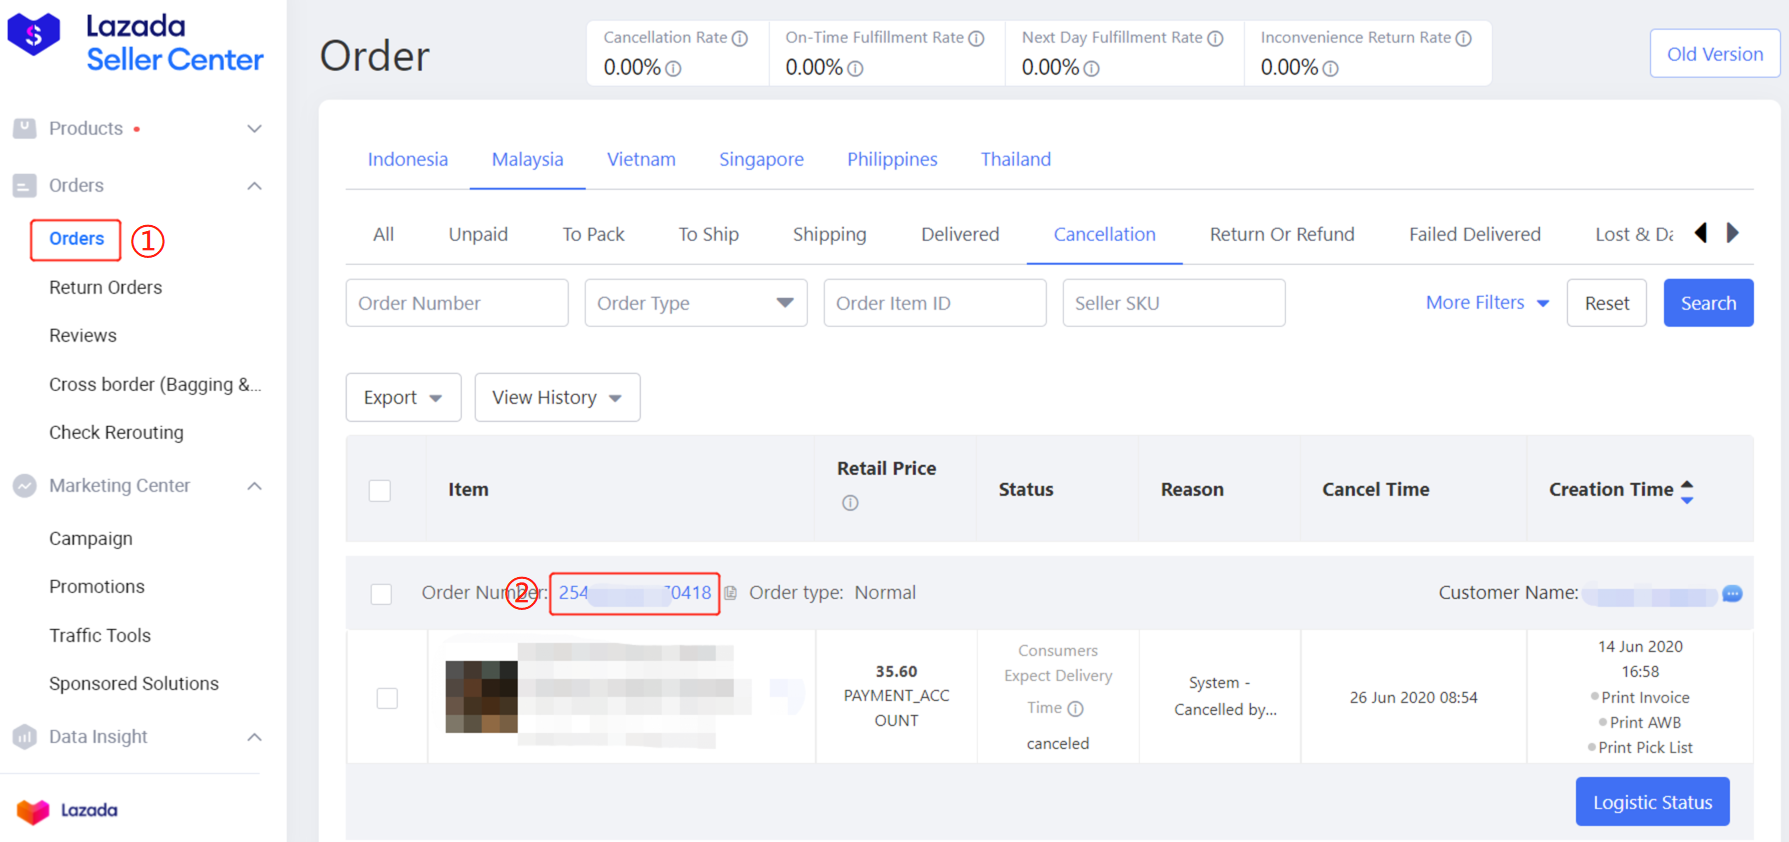
Task: Click the Logistic Status button
Action: (x=1652, y=802)
